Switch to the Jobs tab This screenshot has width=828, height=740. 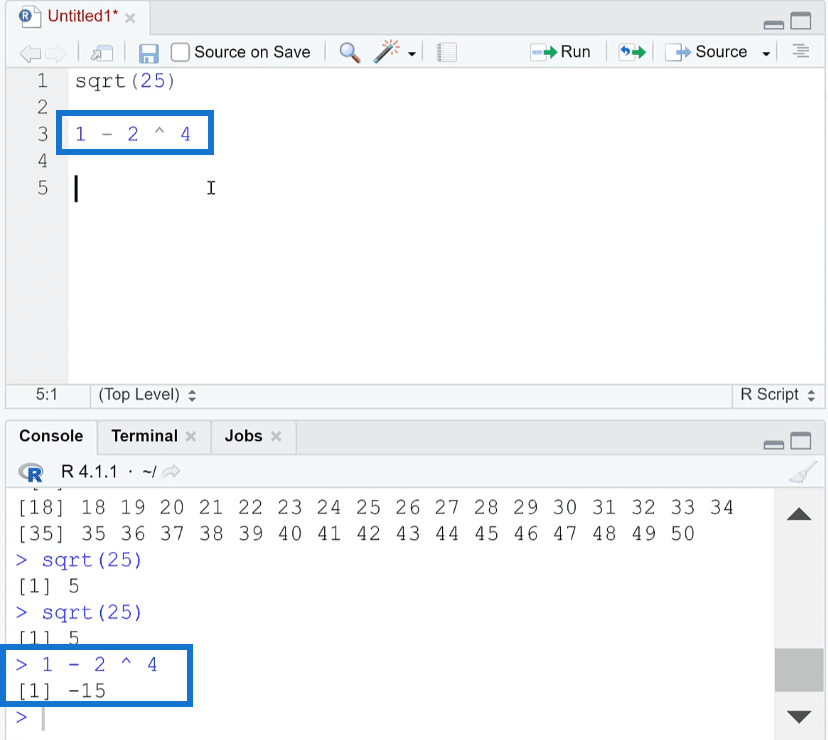(243, 436)
